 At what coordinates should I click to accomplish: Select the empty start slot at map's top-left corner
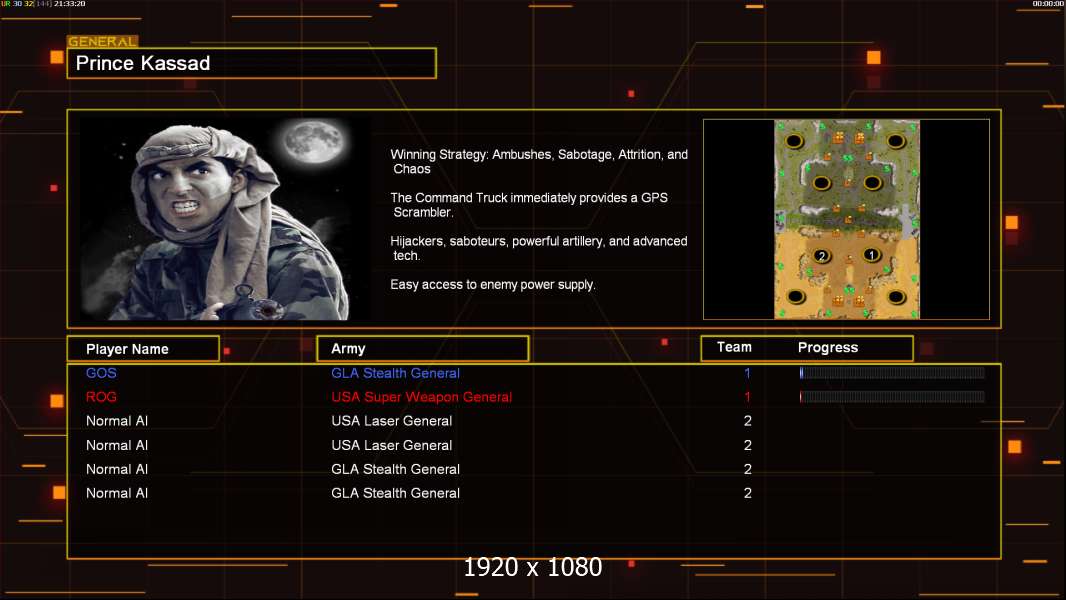[794, 141]
